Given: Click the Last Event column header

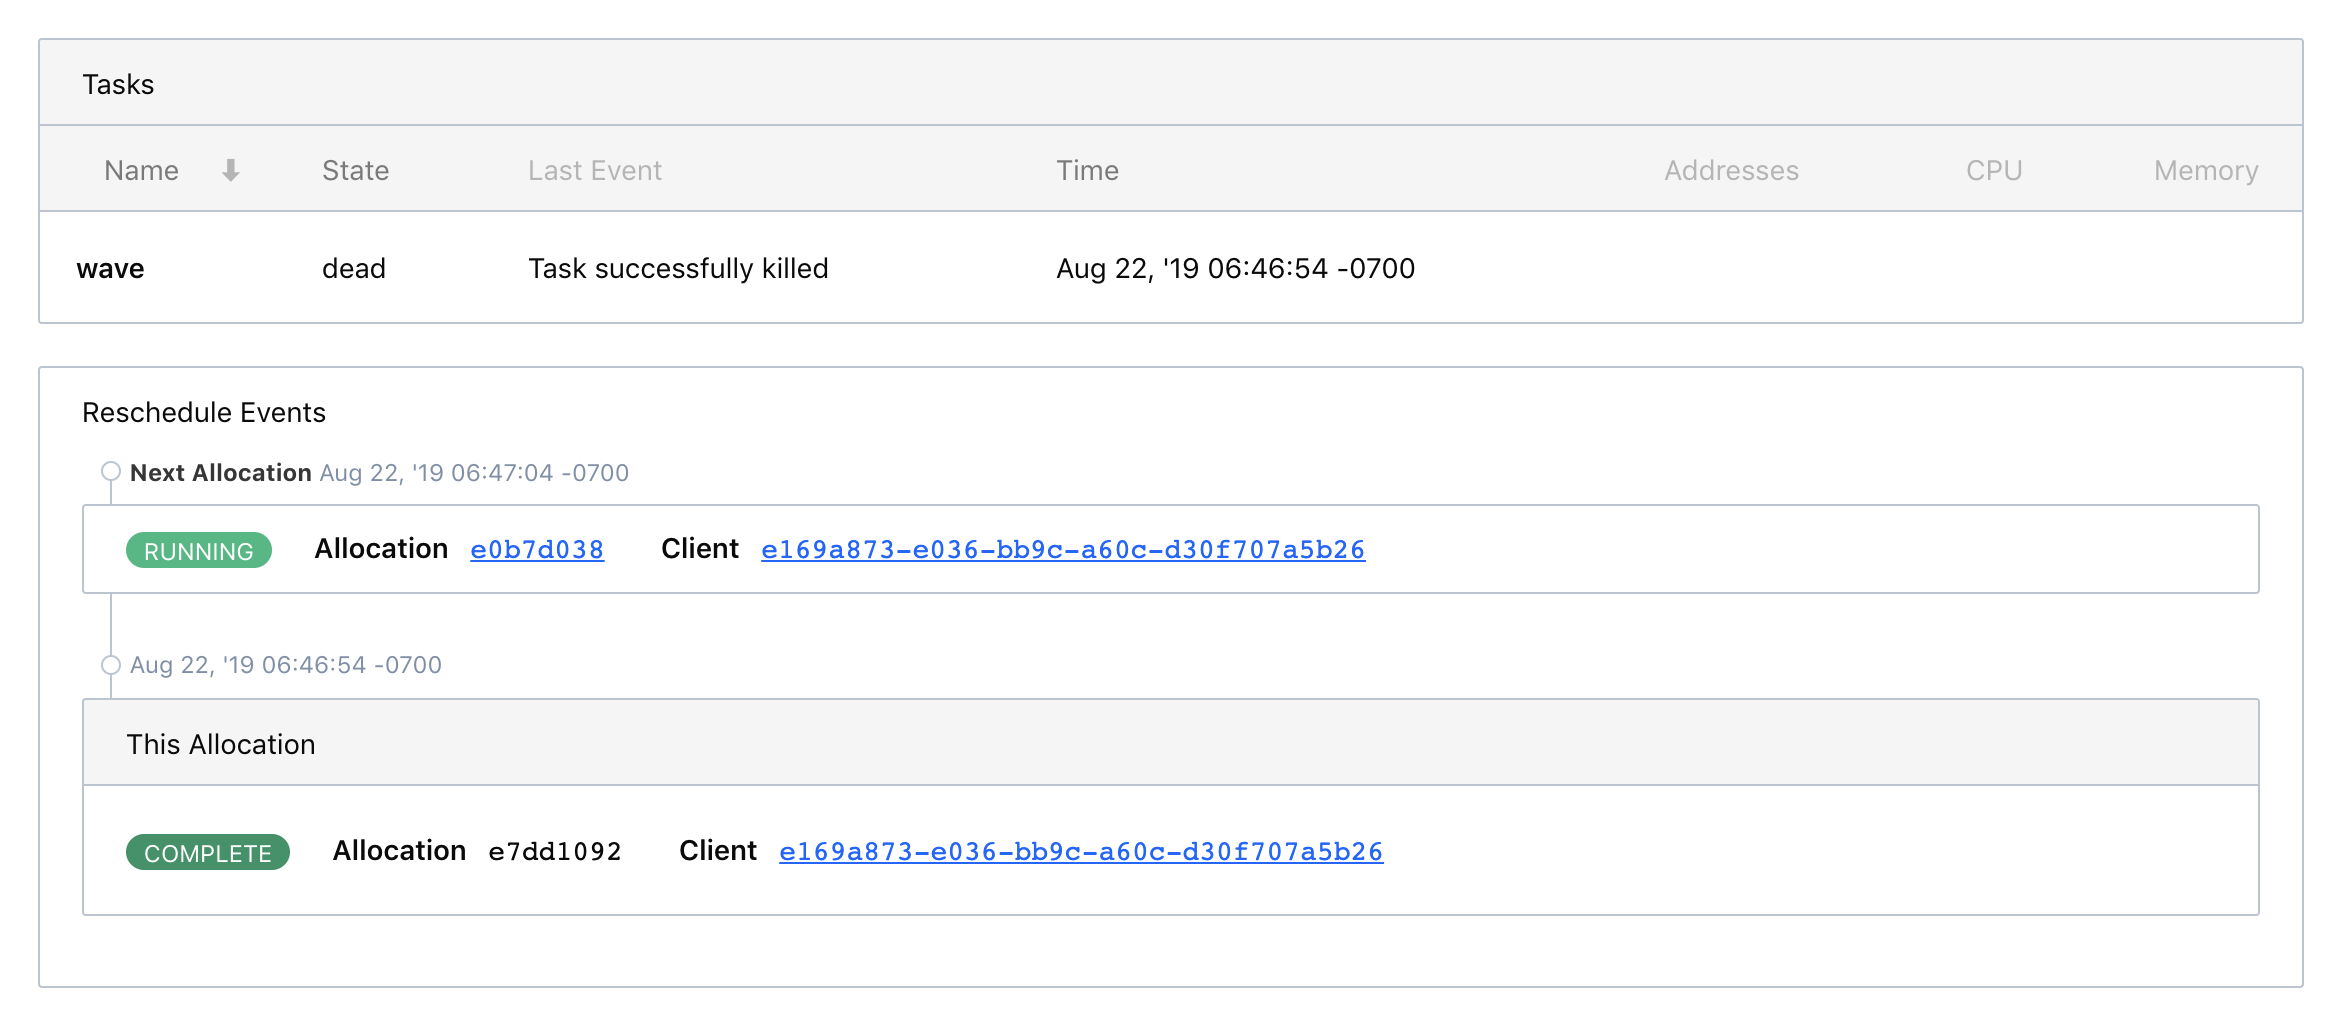Looking at the screenshot, I should point(594,171).
